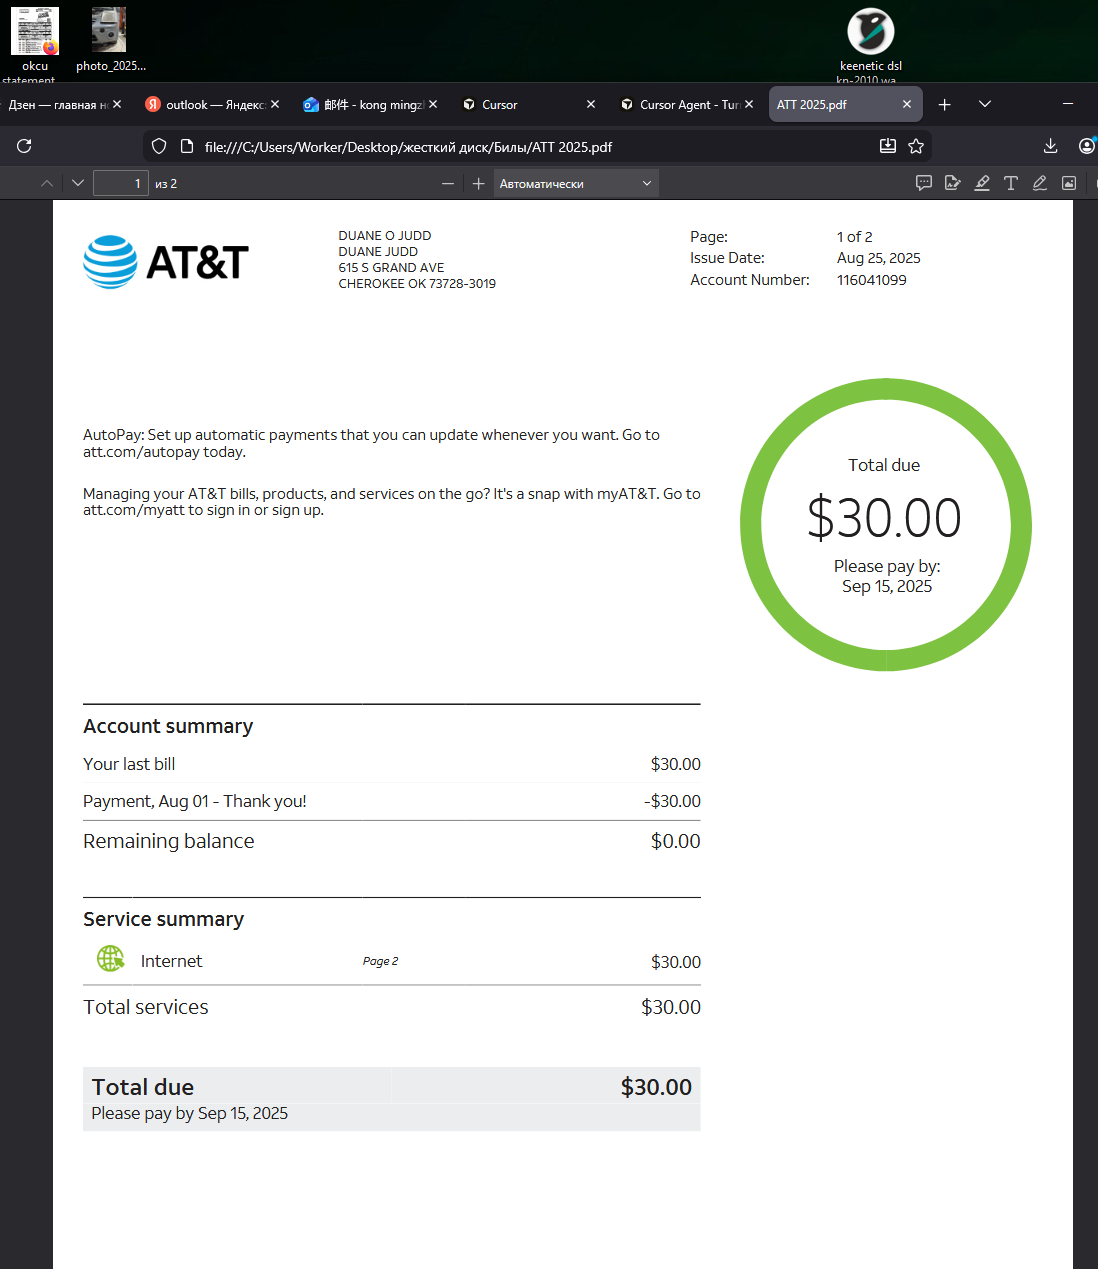Screen dimensions: 1098x1269
Task: Select the add text tool in PDF toolbar
Action: pos(1011,183)
